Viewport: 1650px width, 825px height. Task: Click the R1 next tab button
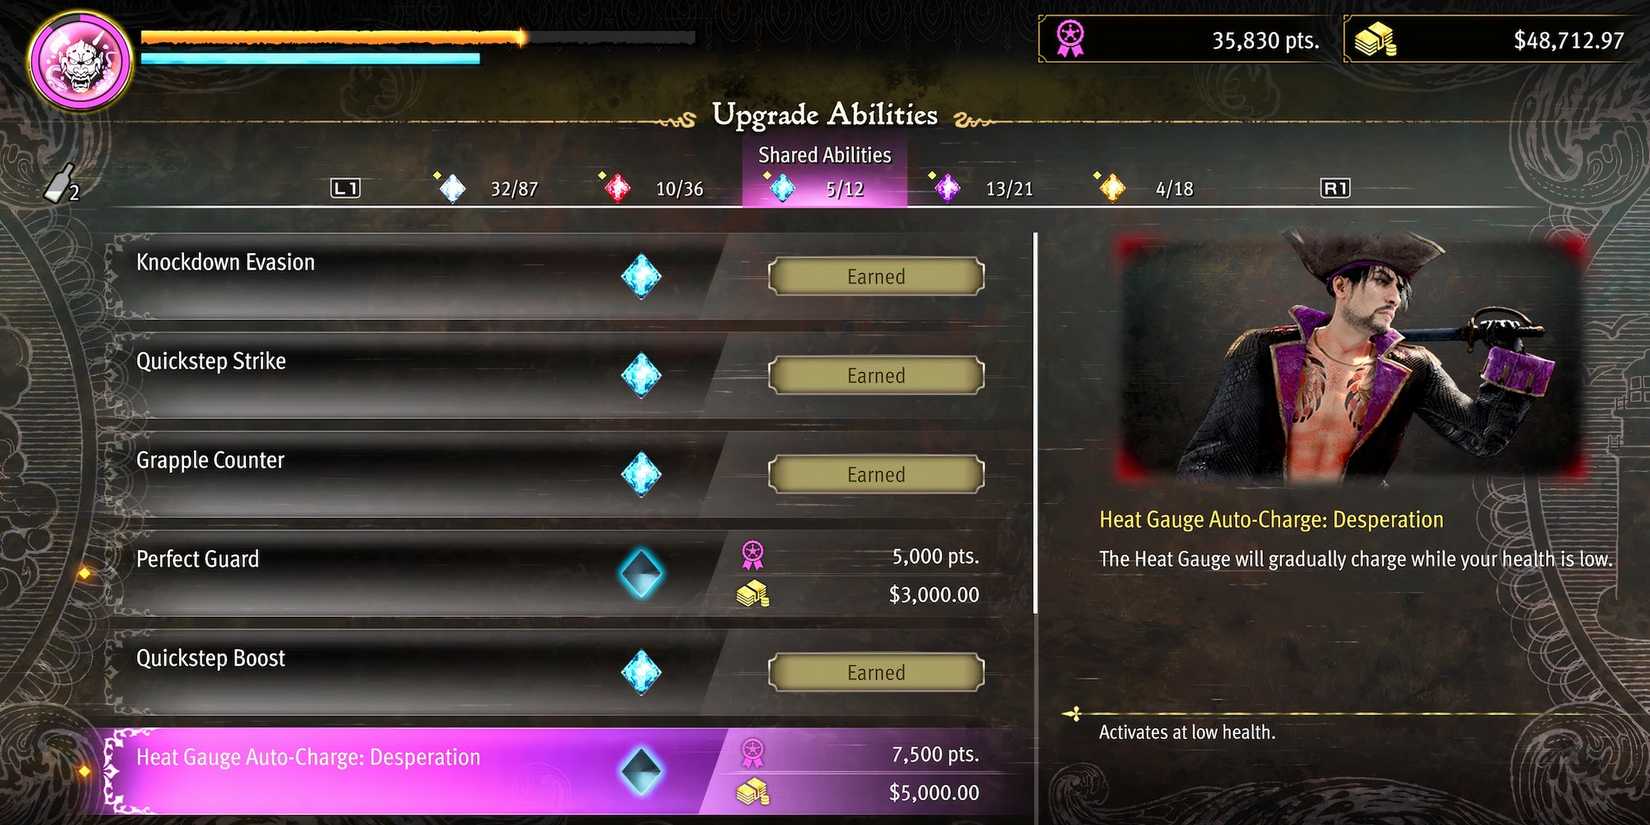(x=1335, y=188)
